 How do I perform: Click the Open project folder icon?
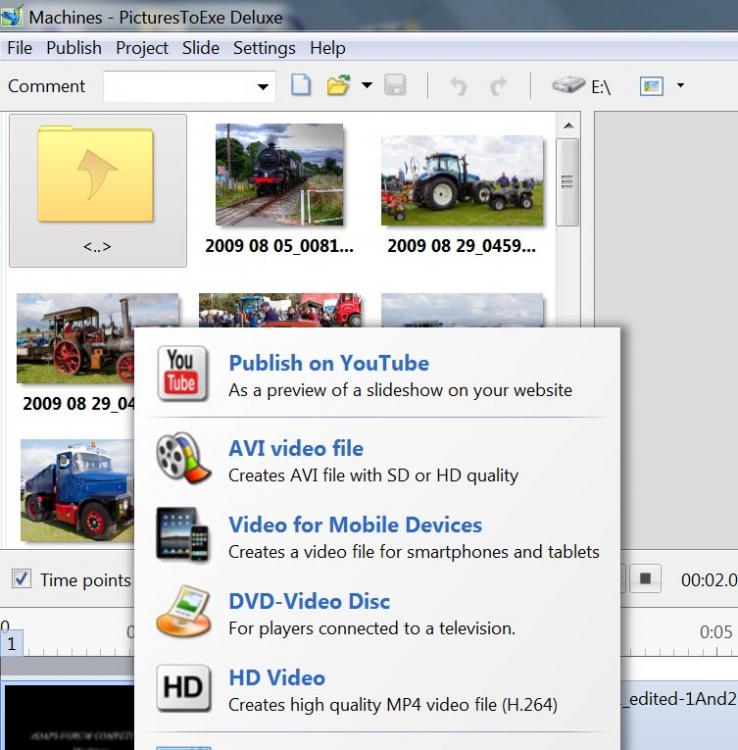339,86
